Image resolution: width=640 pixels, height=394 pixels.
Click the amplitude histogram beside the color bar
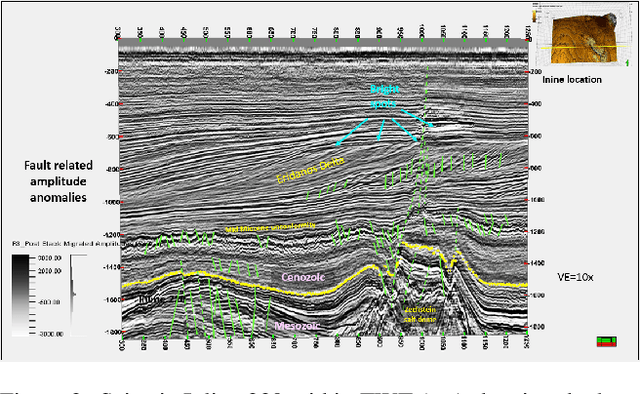coord(78,295)
